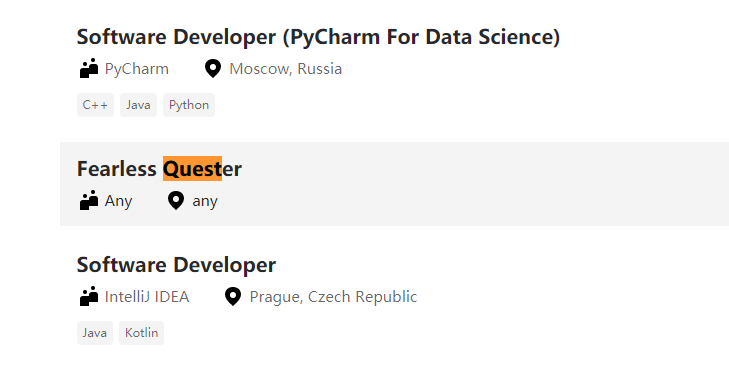Click the IntelliJ IDEA team name
The image size is (729, 368).
point(147,296)
